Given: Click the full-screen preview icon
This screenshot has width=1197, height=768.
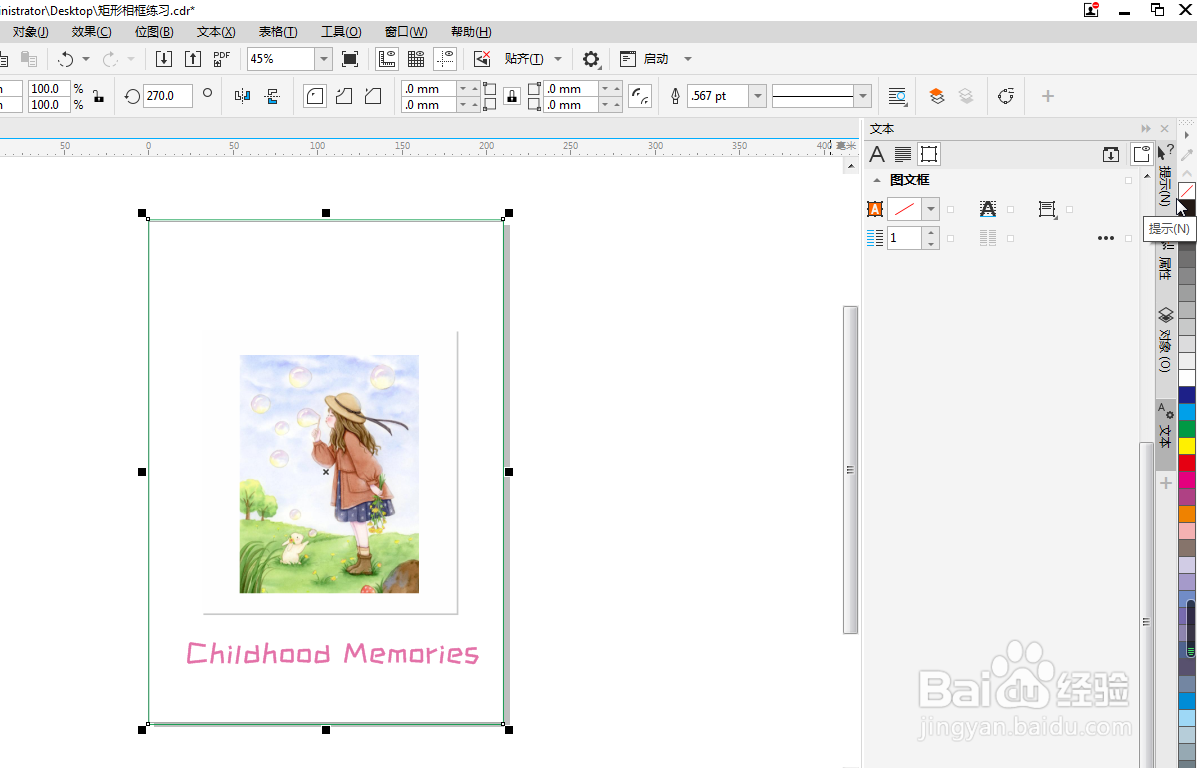Looking at the screenshot, I should [350, 59].
